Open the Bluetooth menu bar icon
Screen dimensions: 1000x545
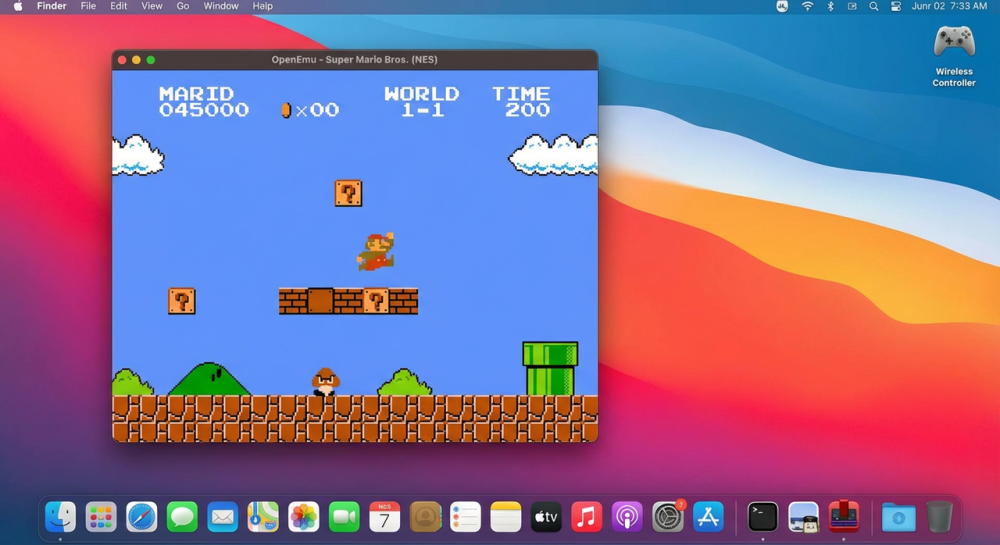tap(830, 6)
